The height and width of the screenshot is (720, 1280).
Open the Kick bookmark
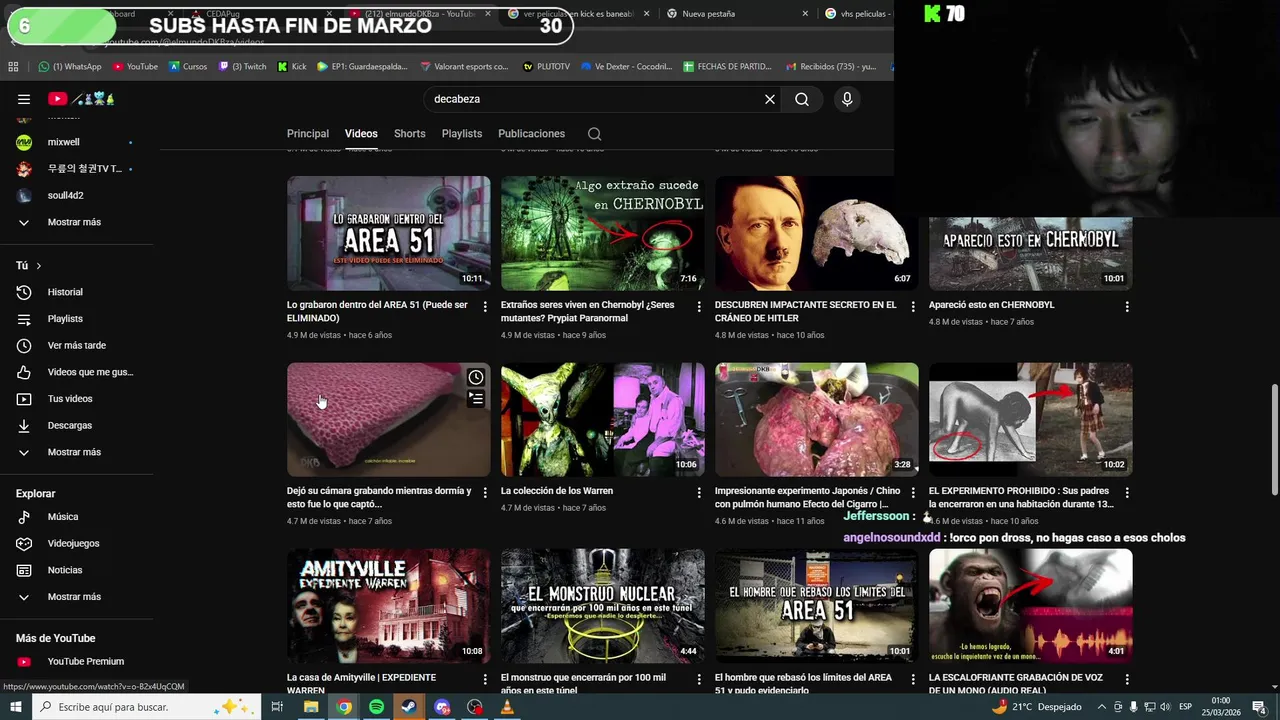click(292, 67)
